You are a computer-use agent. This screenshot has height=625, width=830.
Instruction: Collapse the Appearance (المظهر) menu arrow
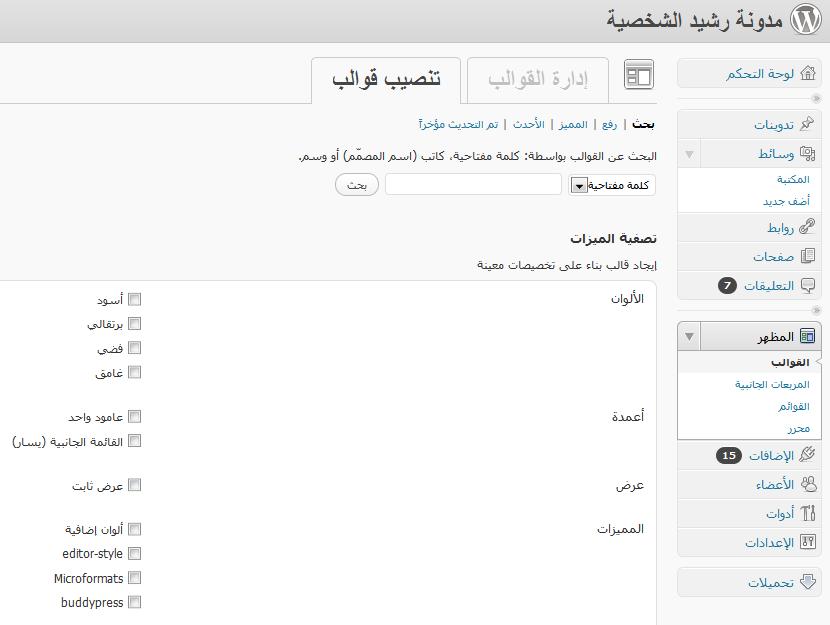[689, 337]
